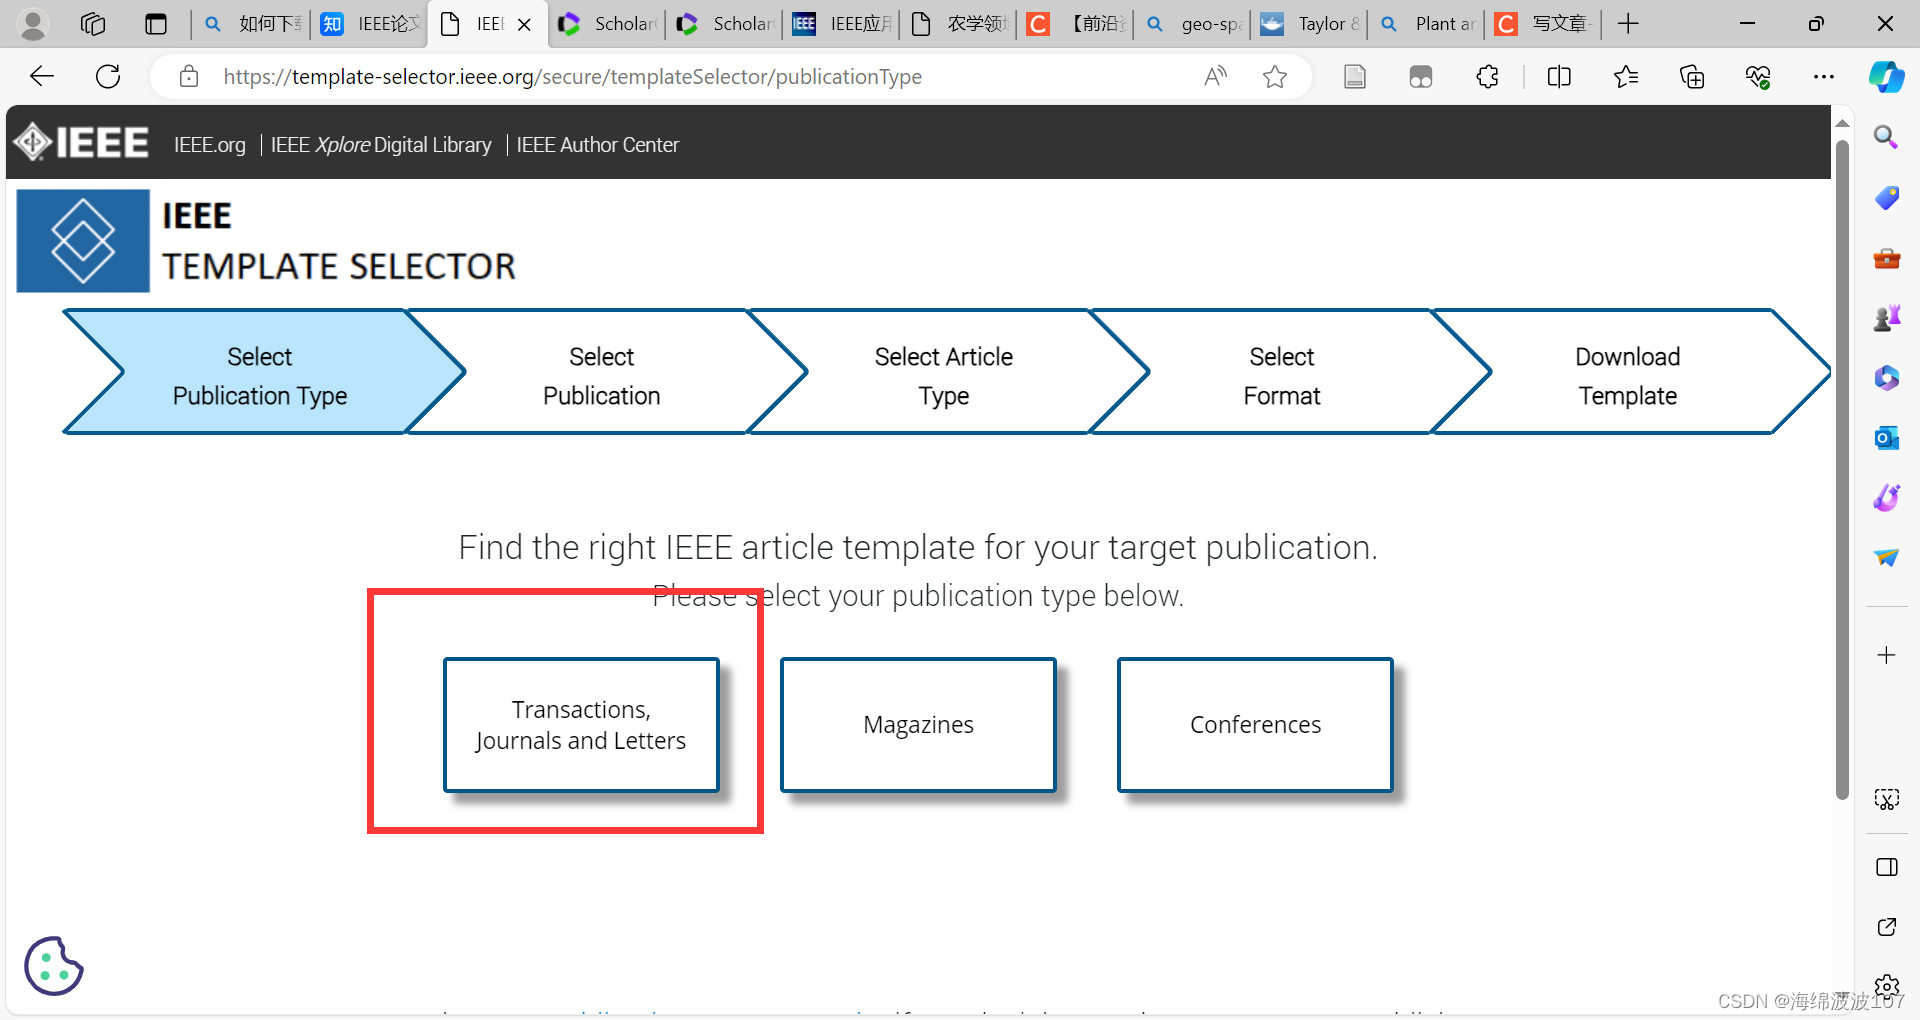This screenshot has width=1920, height=1020.
Task: Click the scrollbar up arrow
Action: (1842, 123)
